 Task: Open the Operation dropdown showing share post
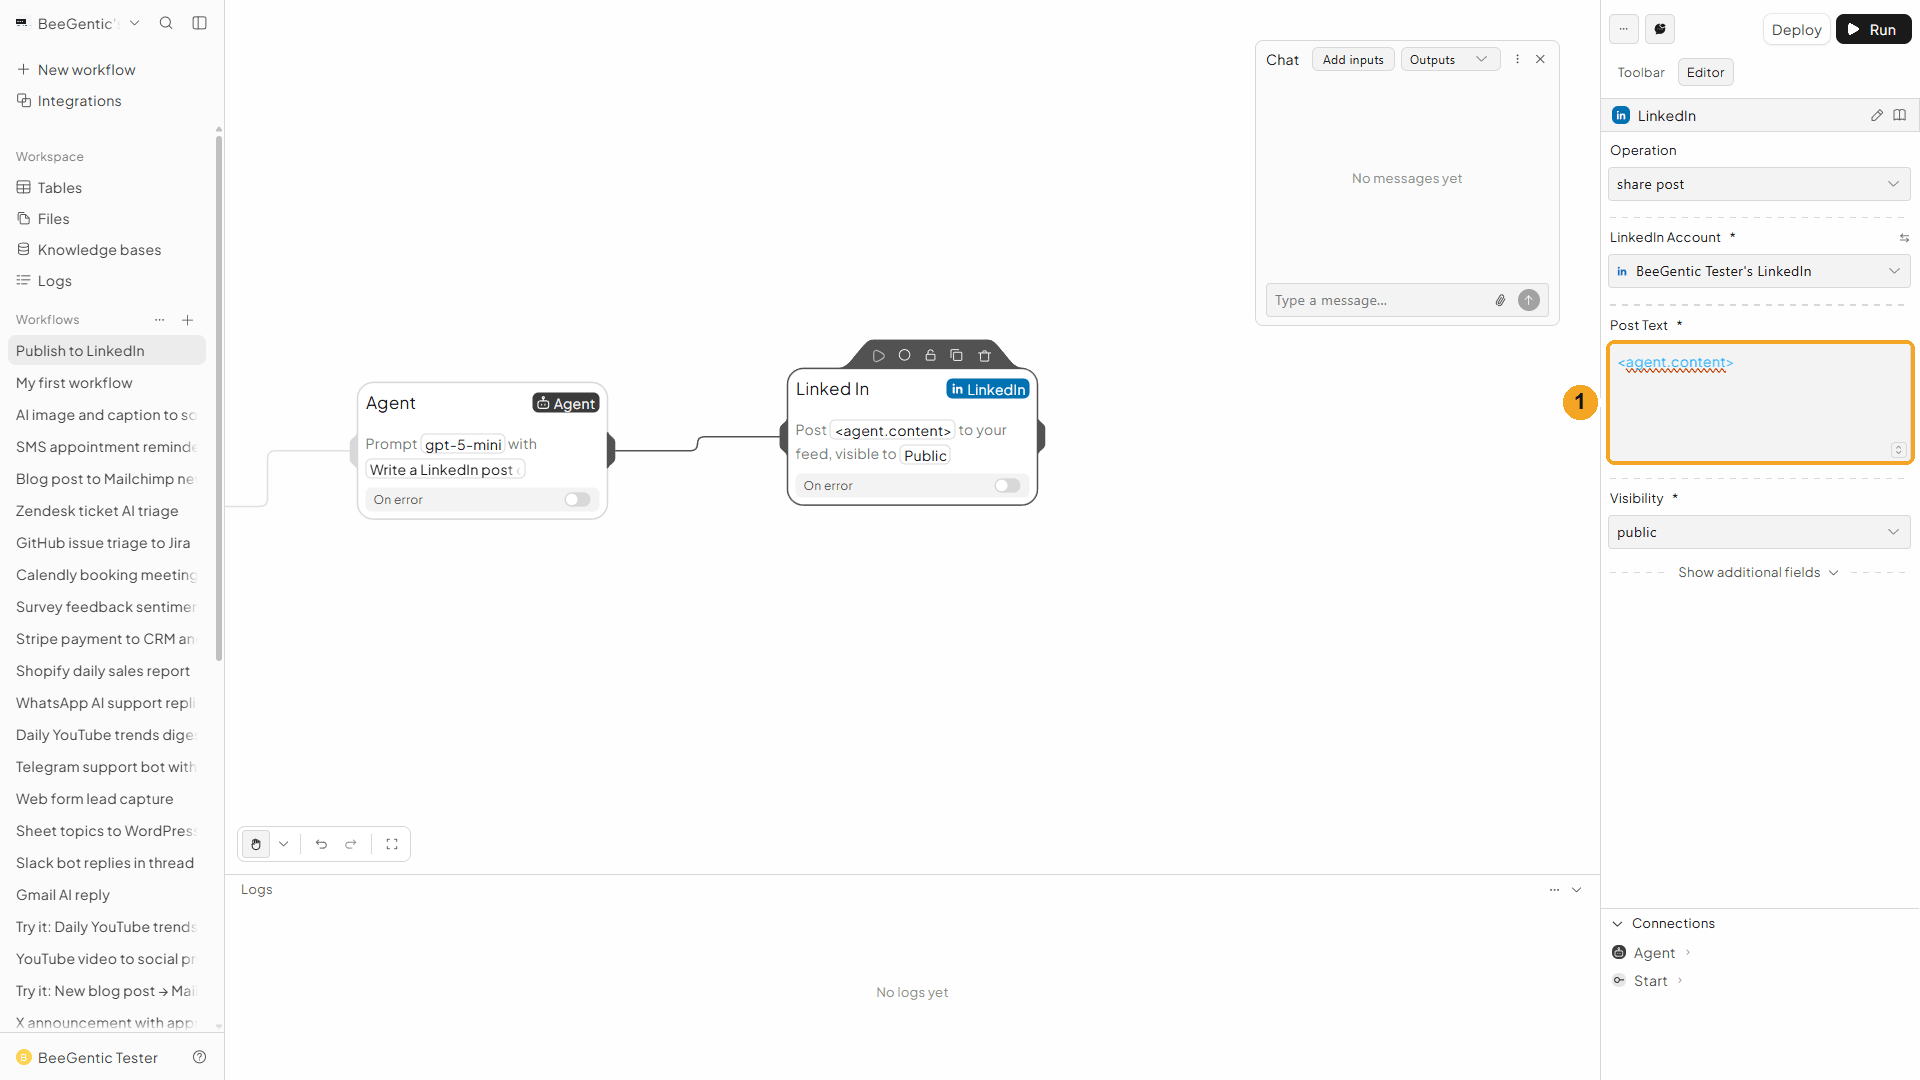pos(1759,184)
